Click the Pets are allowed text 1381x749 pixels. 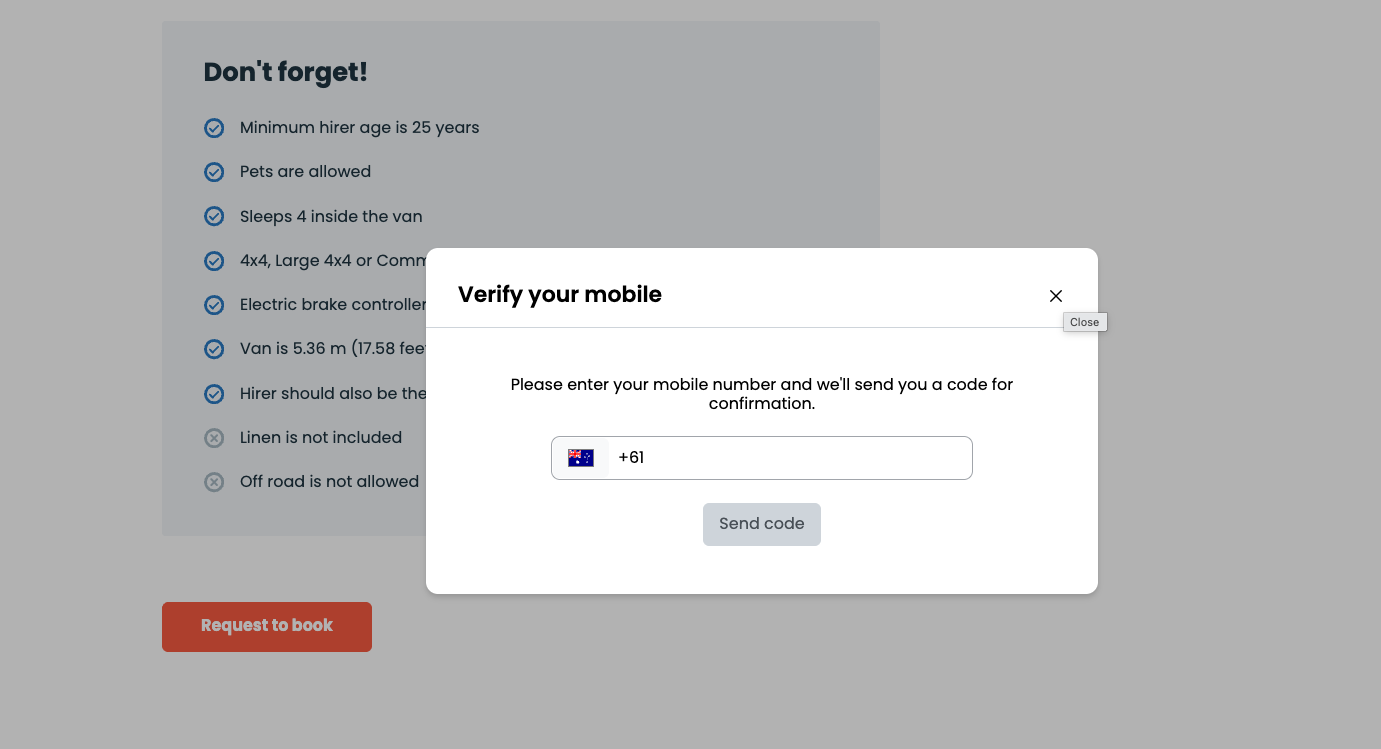305,172
